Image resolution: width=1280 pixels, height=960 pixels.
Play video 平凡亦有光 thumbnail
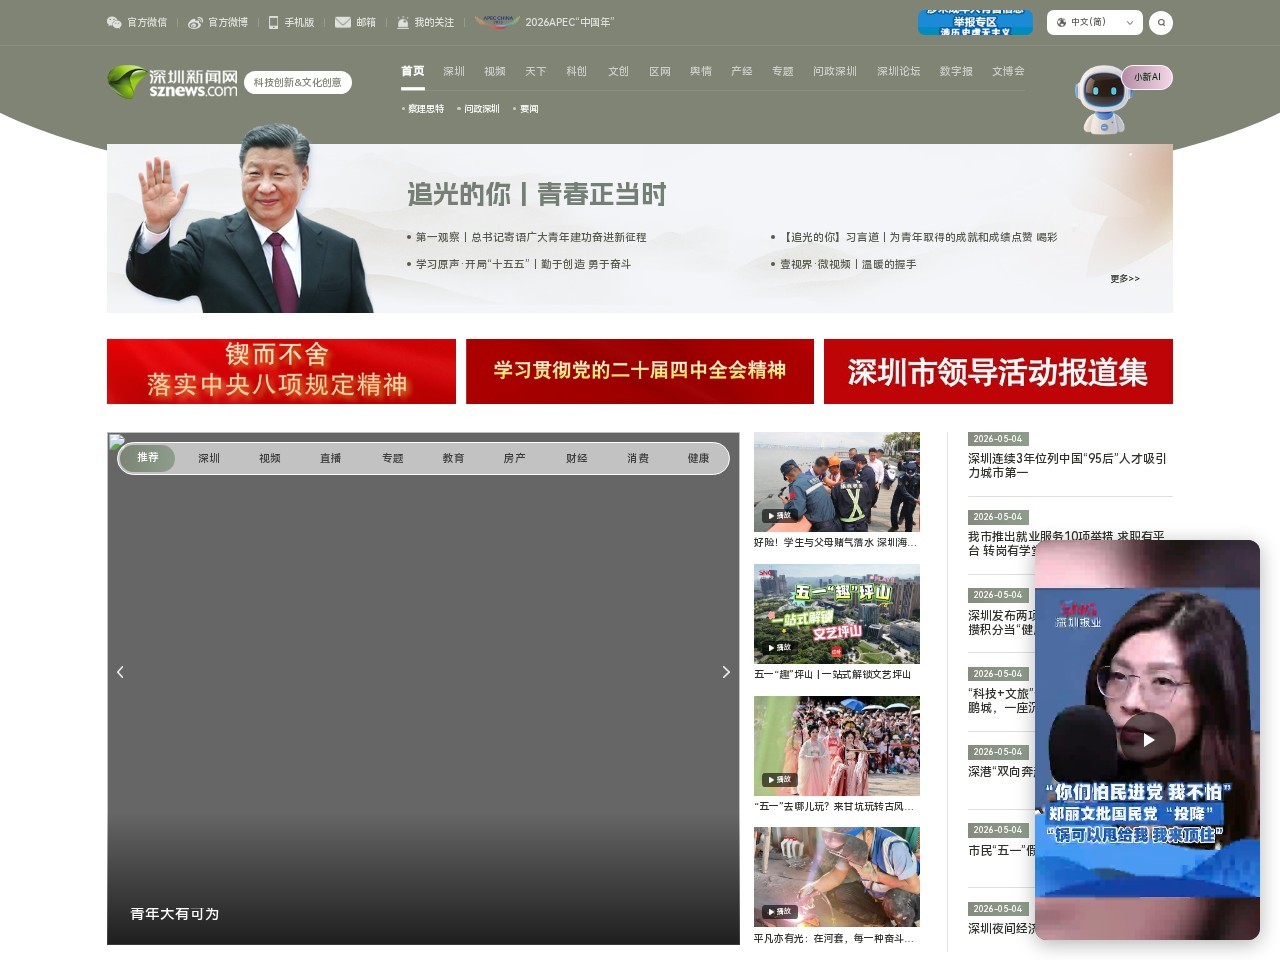pyautogui.click(x=837, y=877)
